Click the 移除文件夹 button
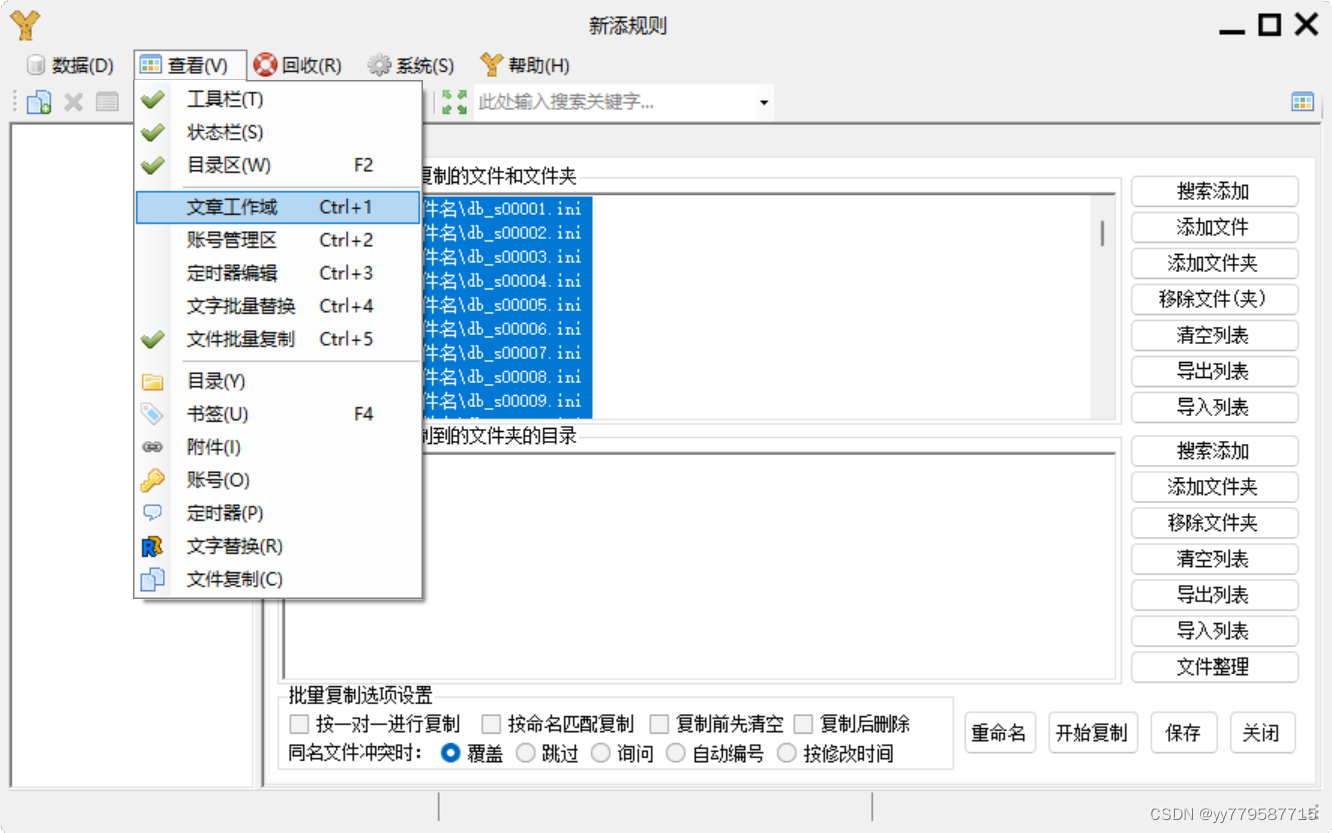Image resolution: width=1332 pixels, height=833 pixels. [1214, 523]
